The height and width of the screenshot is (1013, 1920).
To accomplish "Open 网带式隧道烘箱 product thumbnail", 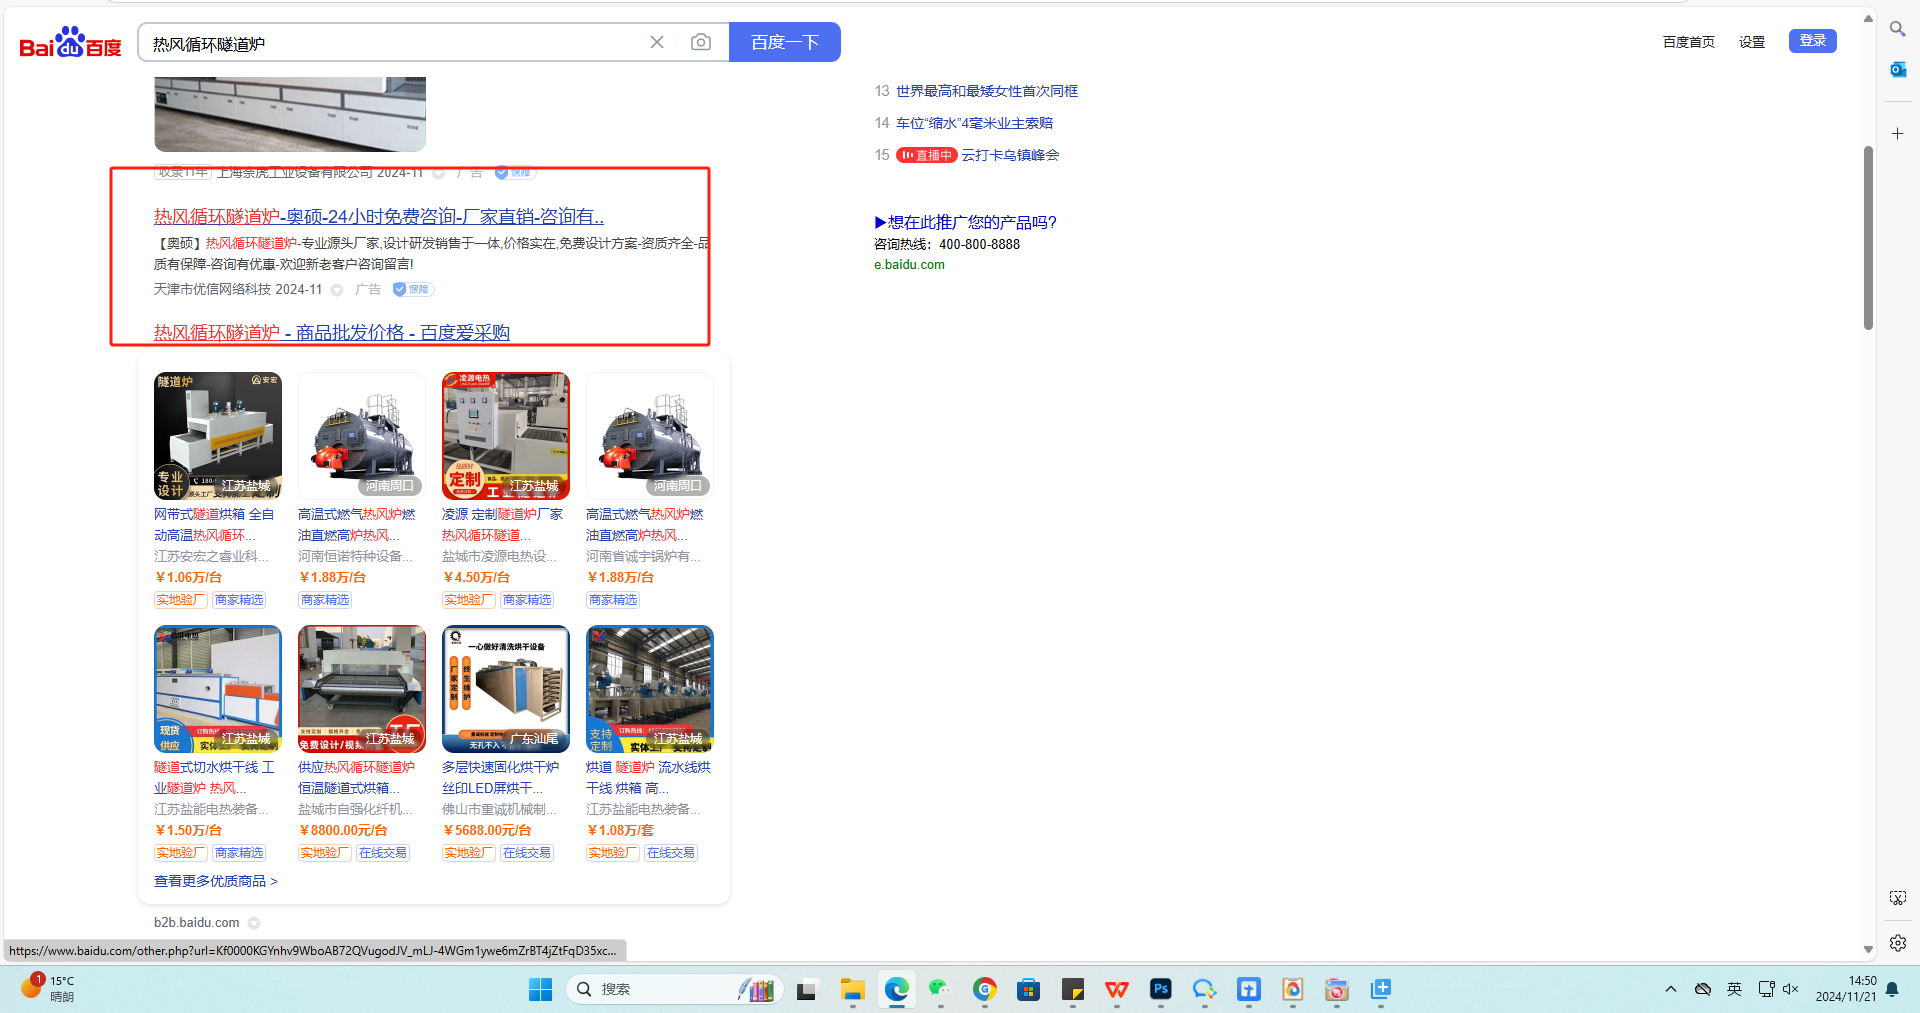I will point(218,436).
